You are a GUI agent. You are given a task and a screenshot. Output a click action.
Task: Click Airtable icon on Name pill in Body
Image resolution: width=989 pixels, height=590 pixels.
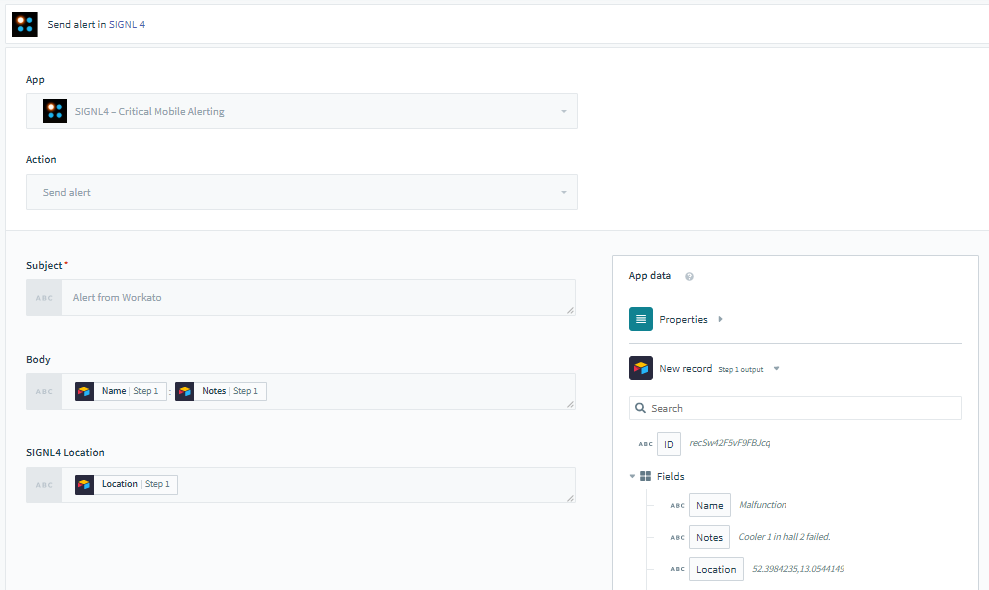[85, 391]
